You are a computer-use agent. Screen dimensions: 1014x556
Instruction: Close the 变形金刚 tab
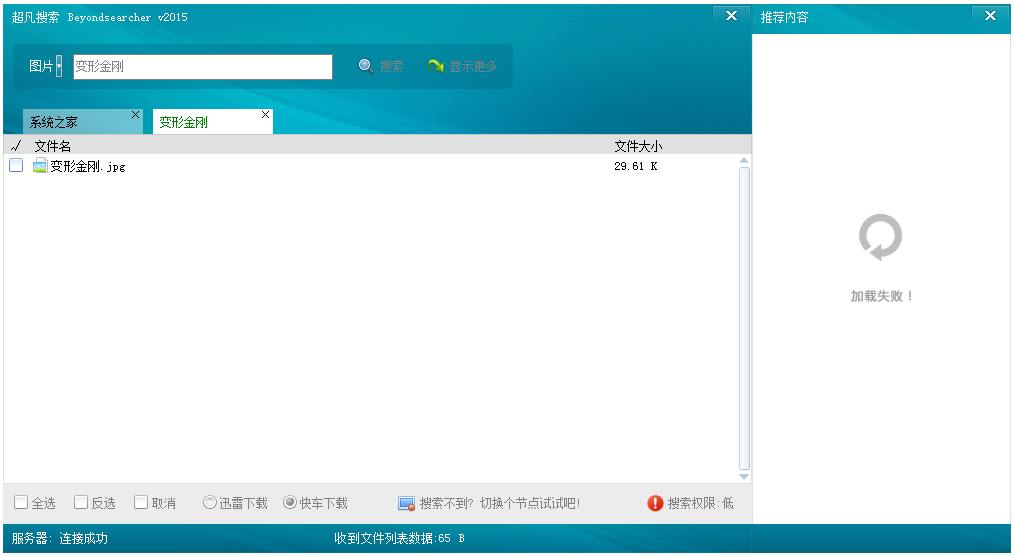[265, 114]
